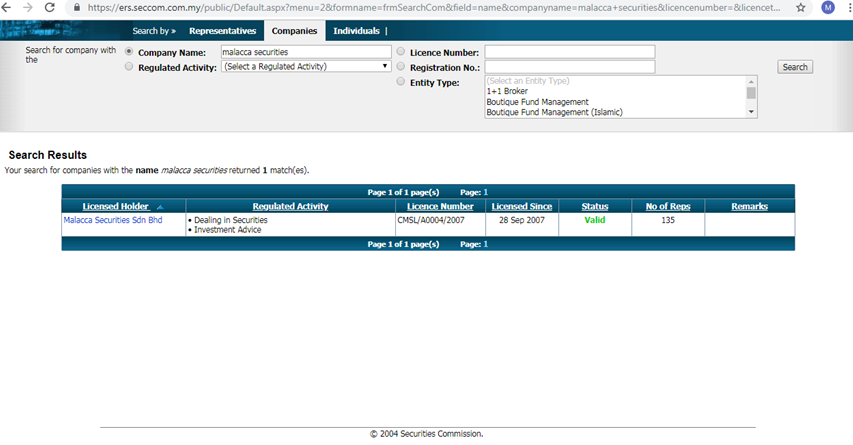The height and width of the screenshot is (445, 853).
Task: Select the Entity Type radio button
Action: pos(401,82)
